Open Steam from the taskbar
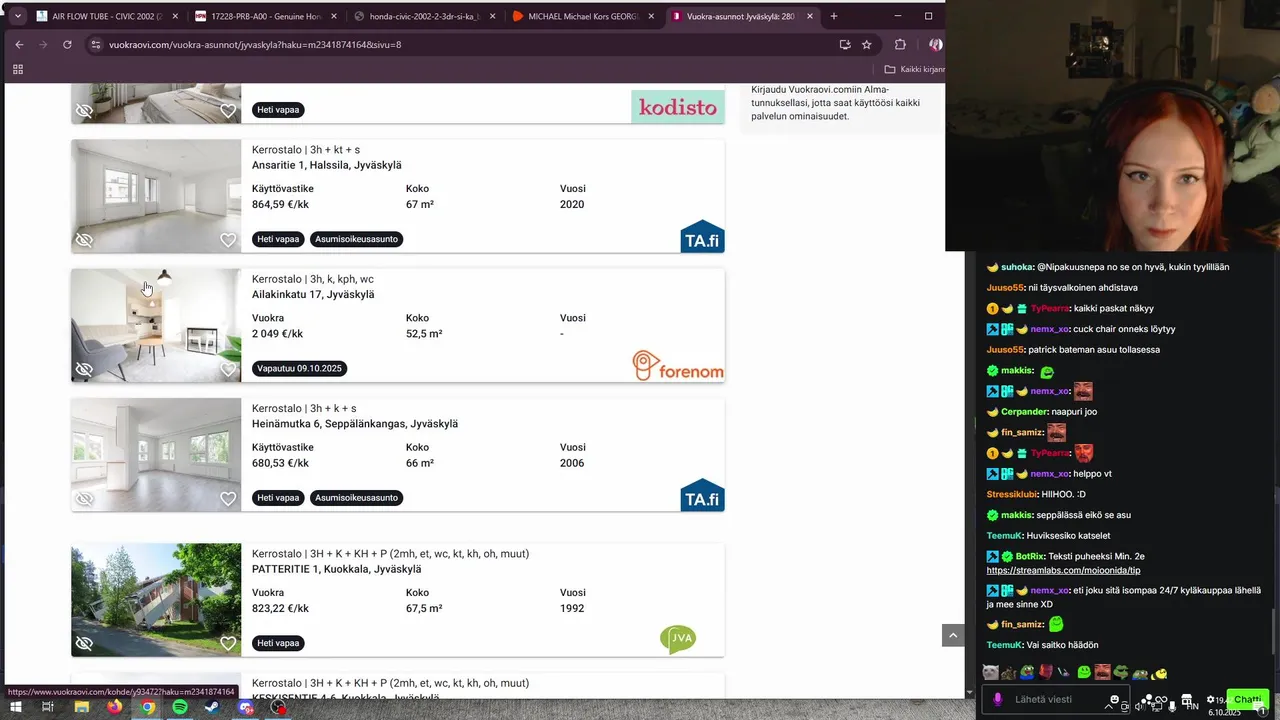This screenshot has width=1280, height=720. pyautogui.click(x=212, y=707)
